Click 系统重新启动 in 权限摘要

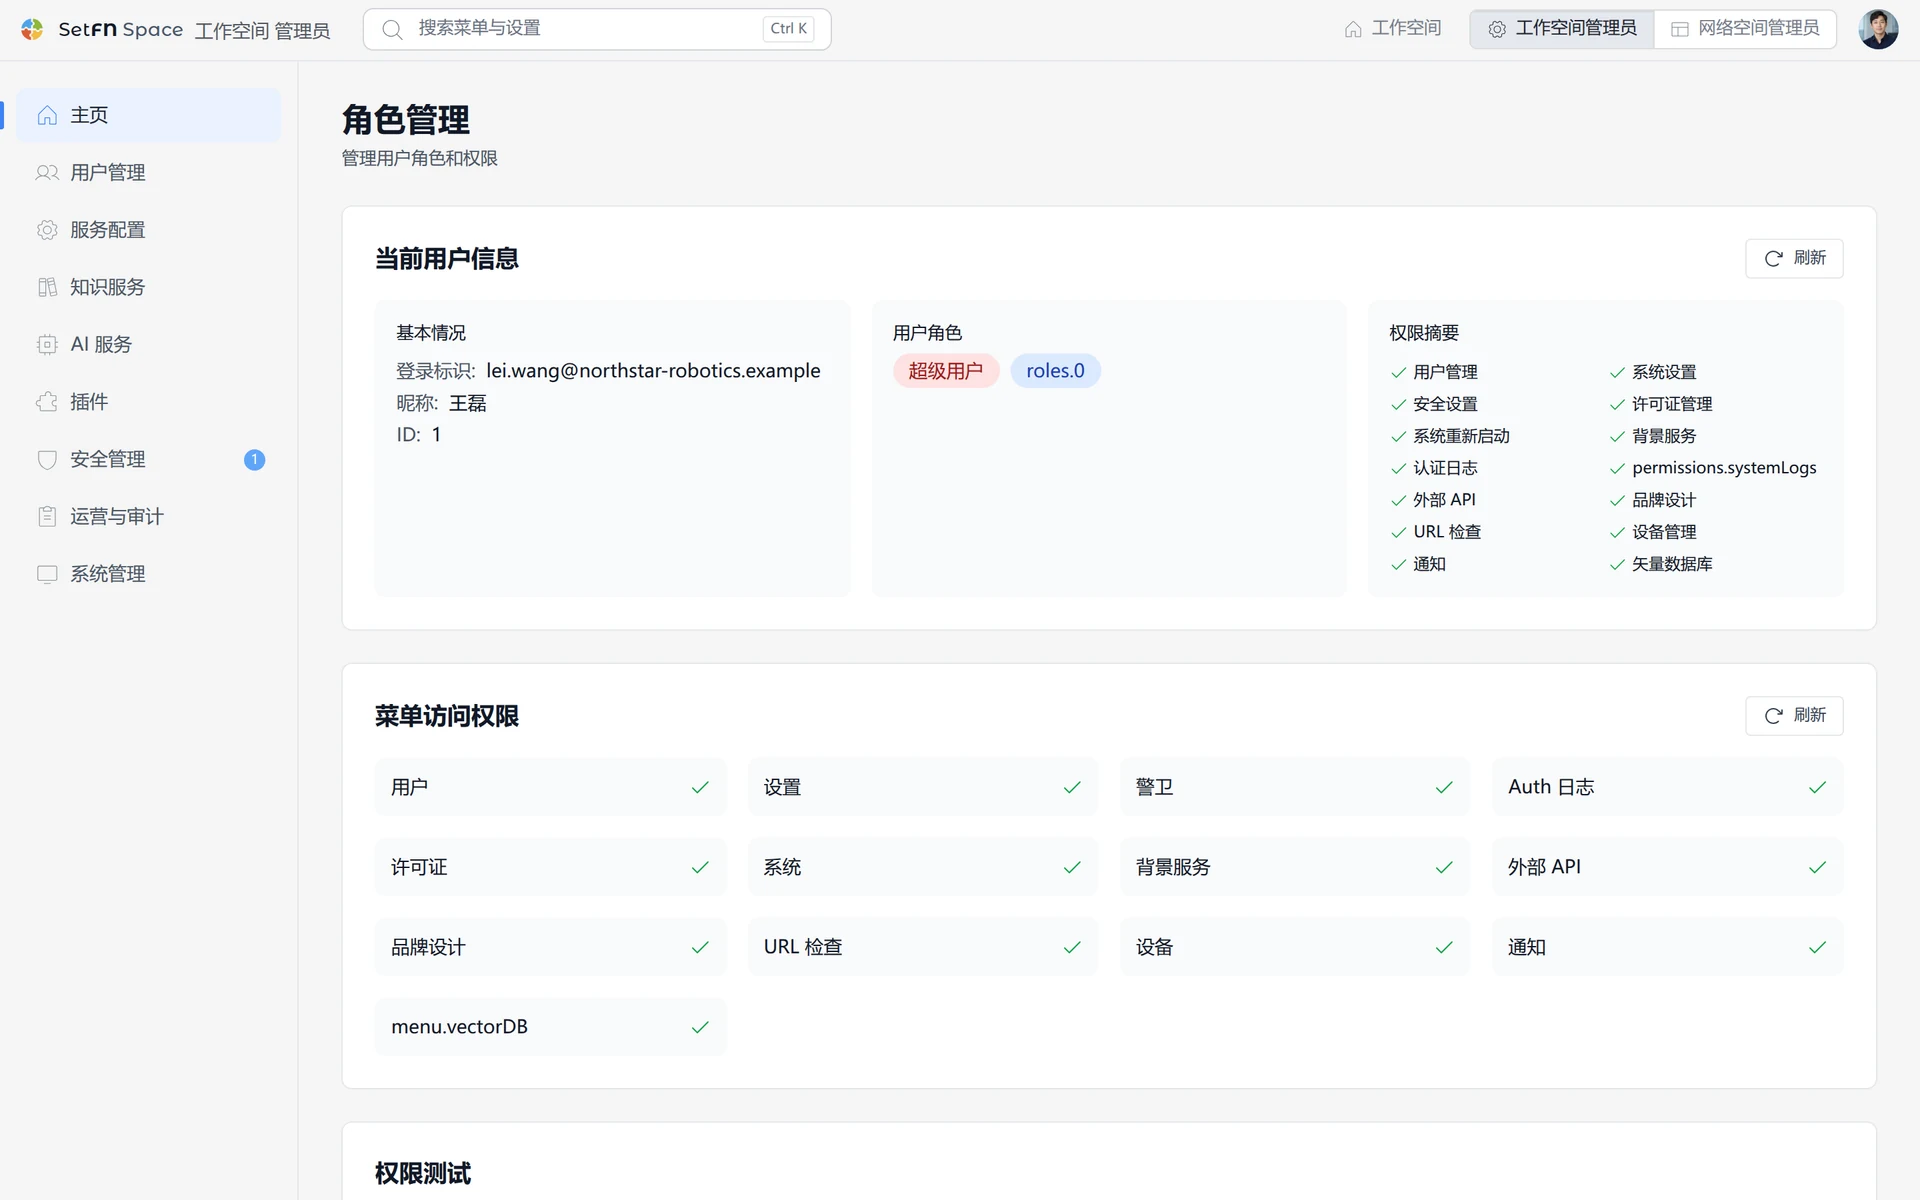tap(1461, 436)
